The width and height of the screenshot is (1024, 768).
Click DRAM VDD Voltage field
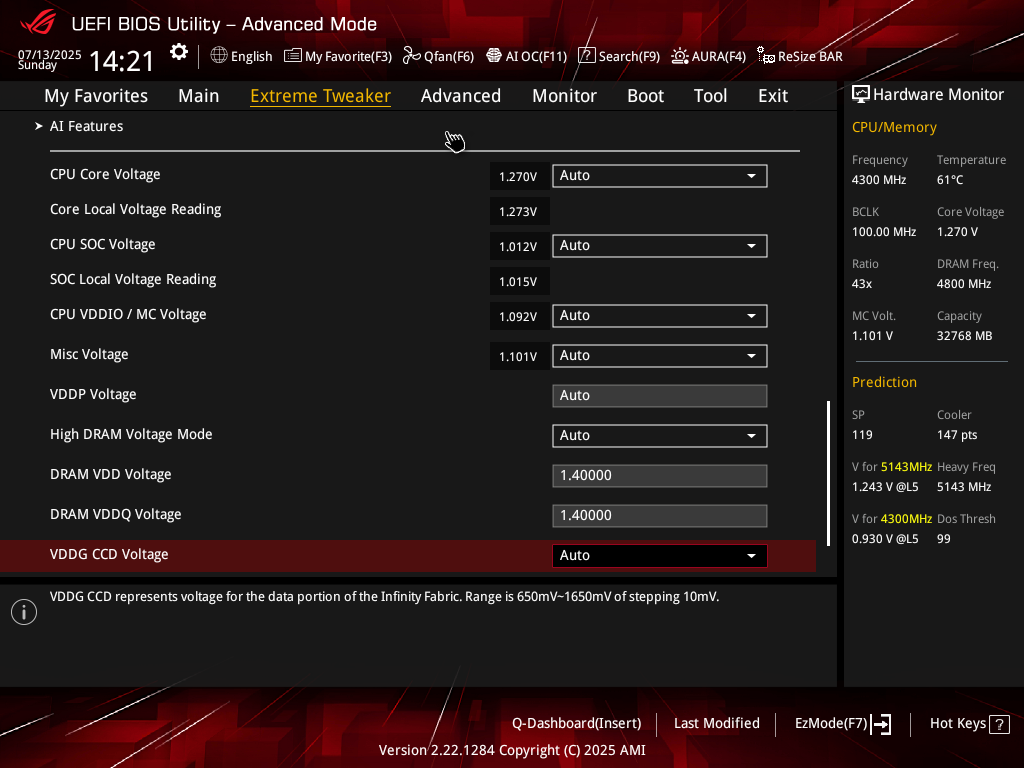pyautogui.click(x=660, y=475)
